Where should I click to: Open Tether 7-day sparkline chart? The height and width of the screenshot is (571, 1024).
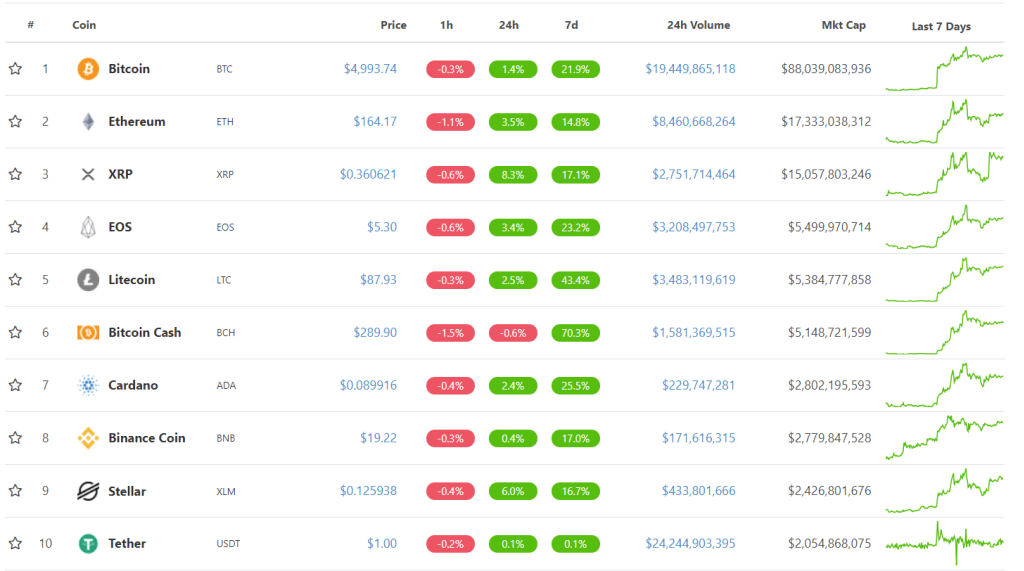(x=944, y=543)
